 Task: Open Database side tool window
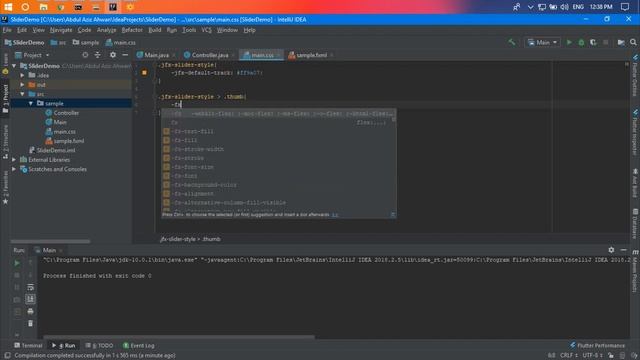pyautogui.click(x=635, y=224)
